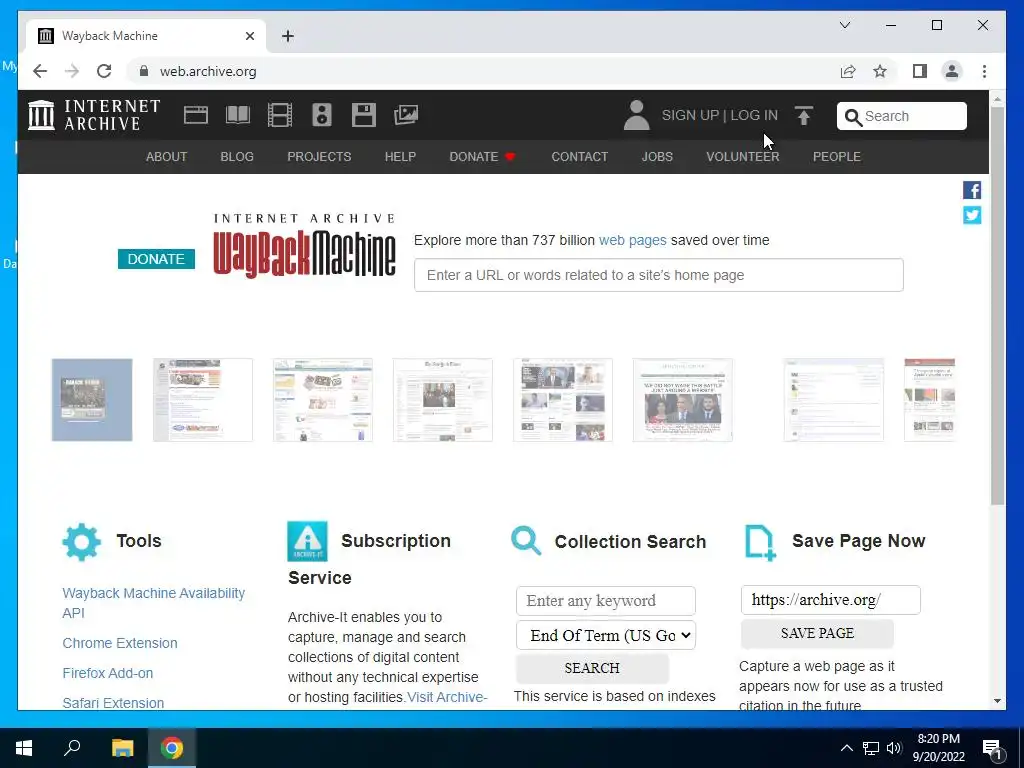Open the CONTACT menu item
The image size is (1024, 768).
pos(580,157)
